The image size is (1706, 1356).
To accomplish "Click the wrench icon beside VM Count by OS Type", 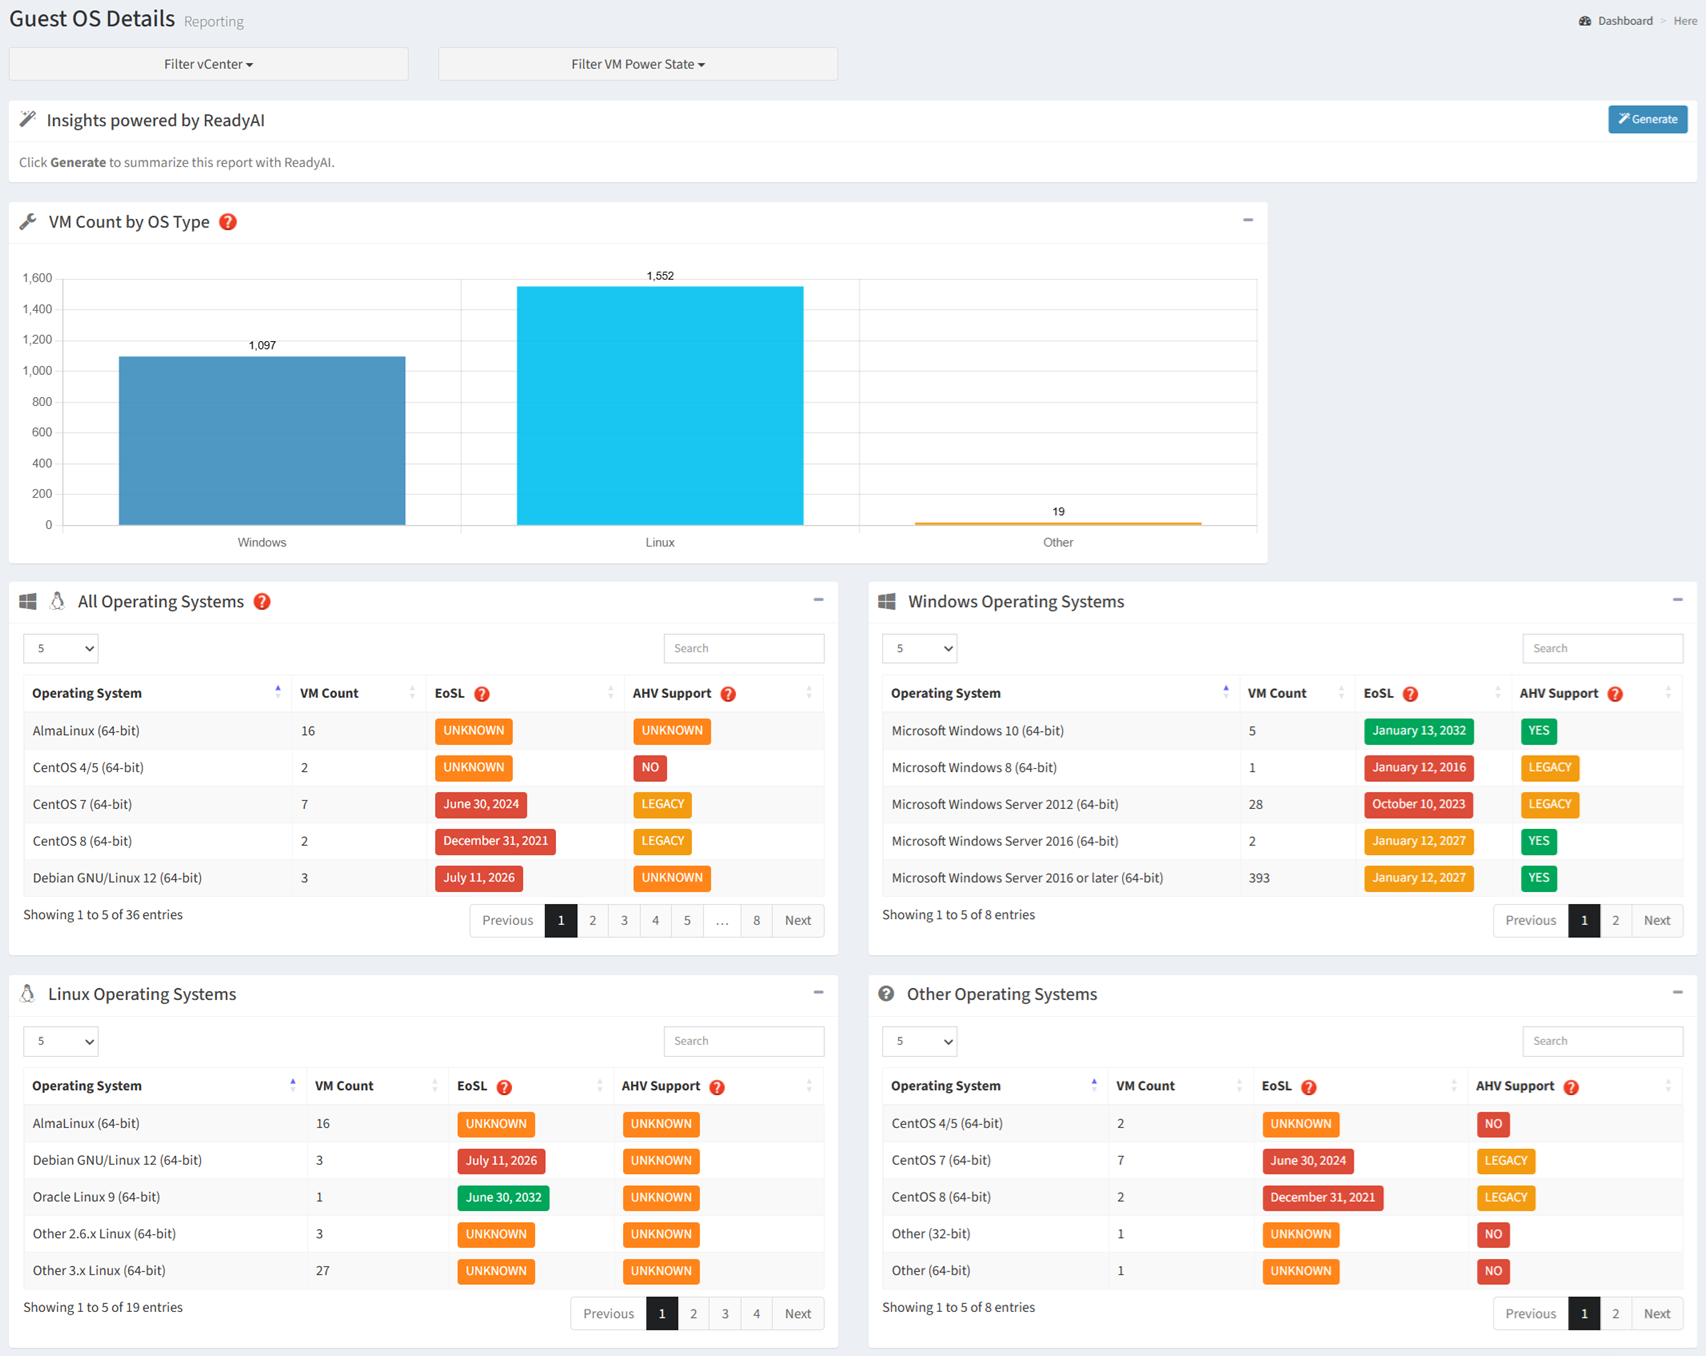I will point(28,222).
